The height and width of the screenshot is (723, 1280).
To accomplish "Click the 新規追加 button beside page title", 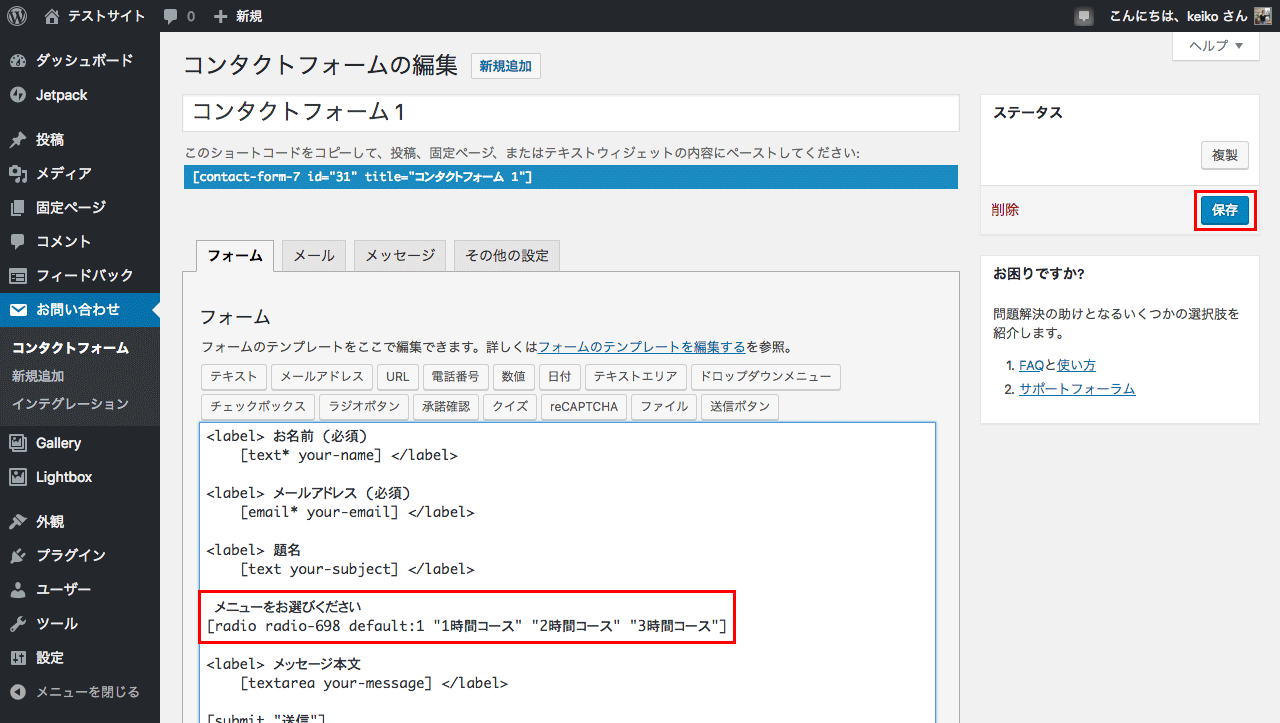I will pyautogui.click(x=506, y=66).
